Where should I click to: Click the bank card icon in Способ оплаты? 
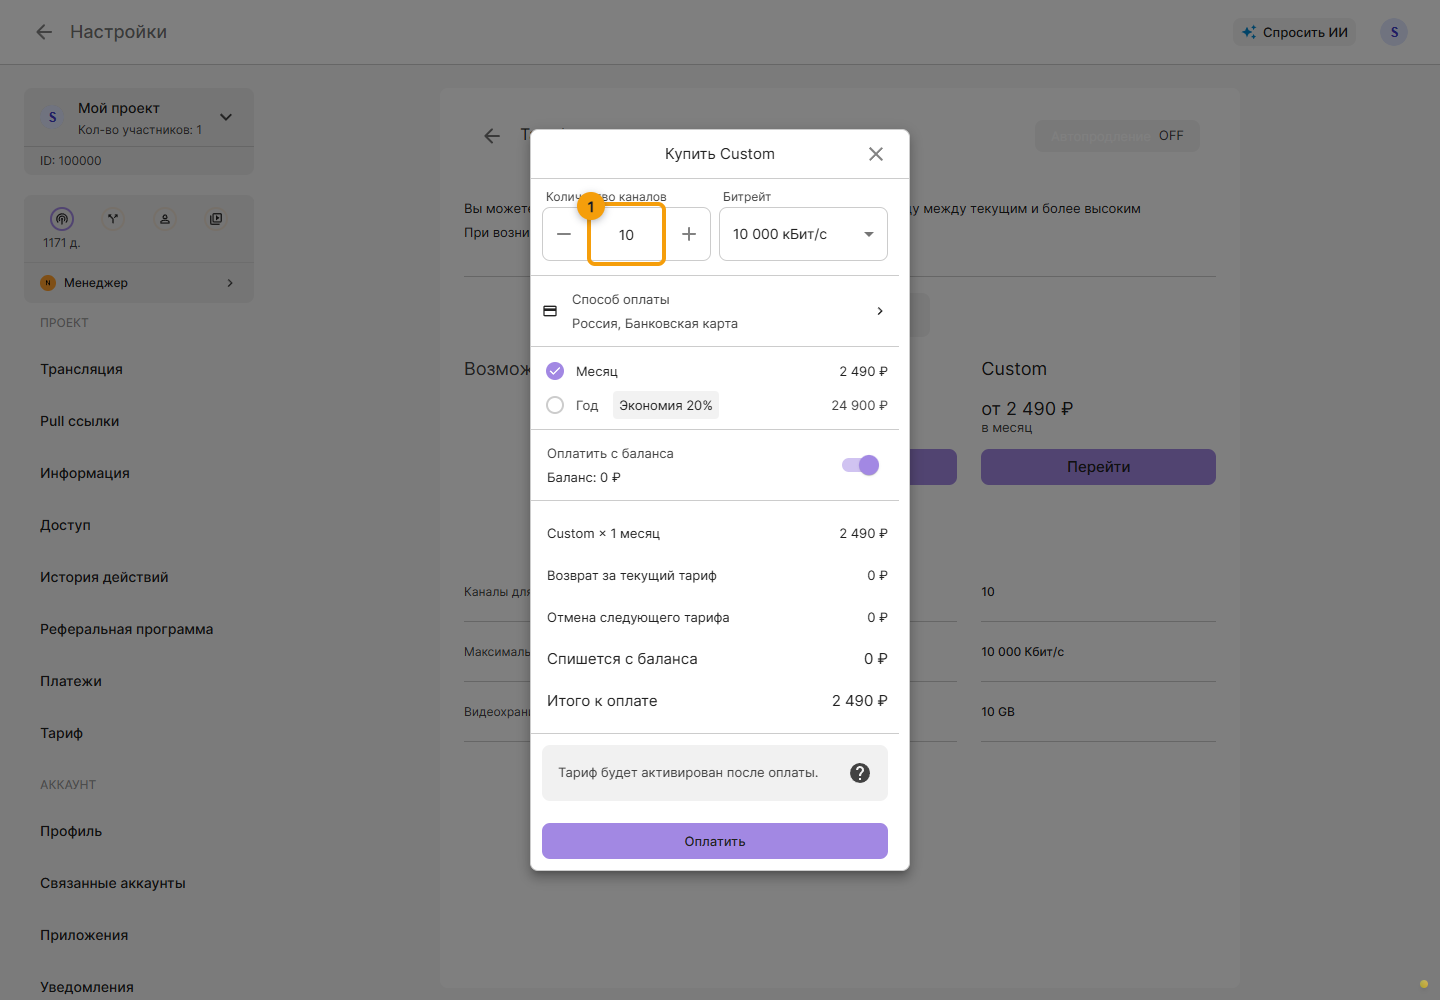(x=550, y=311)
